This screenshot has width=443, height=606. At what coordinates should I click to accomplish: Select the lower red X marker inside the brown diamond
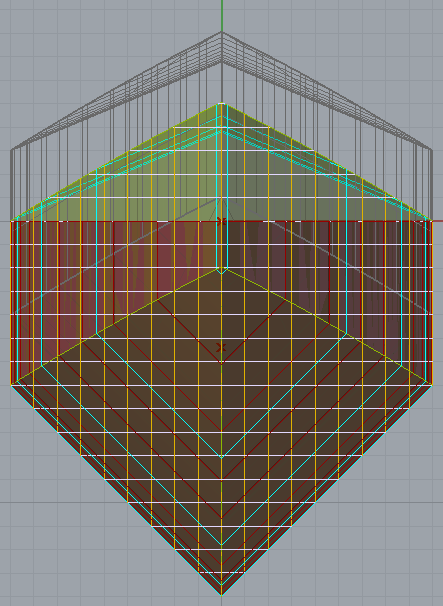(221, 348)
